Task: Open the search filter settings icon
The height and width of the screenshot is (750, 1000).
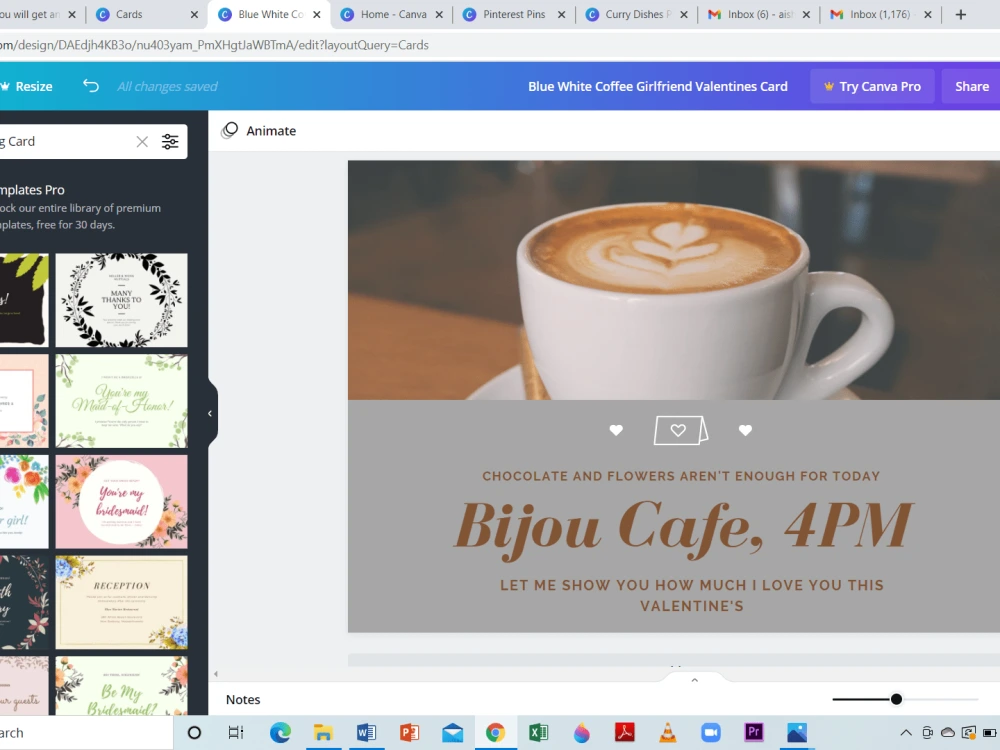Action: 170,141
